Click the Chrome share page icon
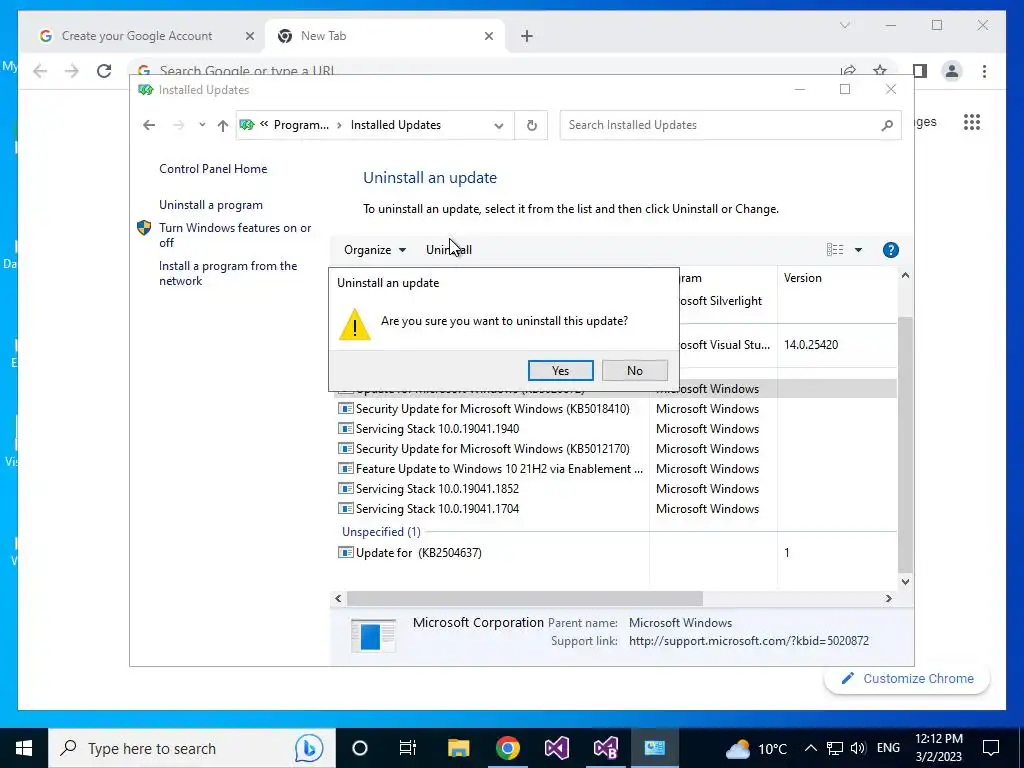 pyautogui.click(x=848, y=71)
